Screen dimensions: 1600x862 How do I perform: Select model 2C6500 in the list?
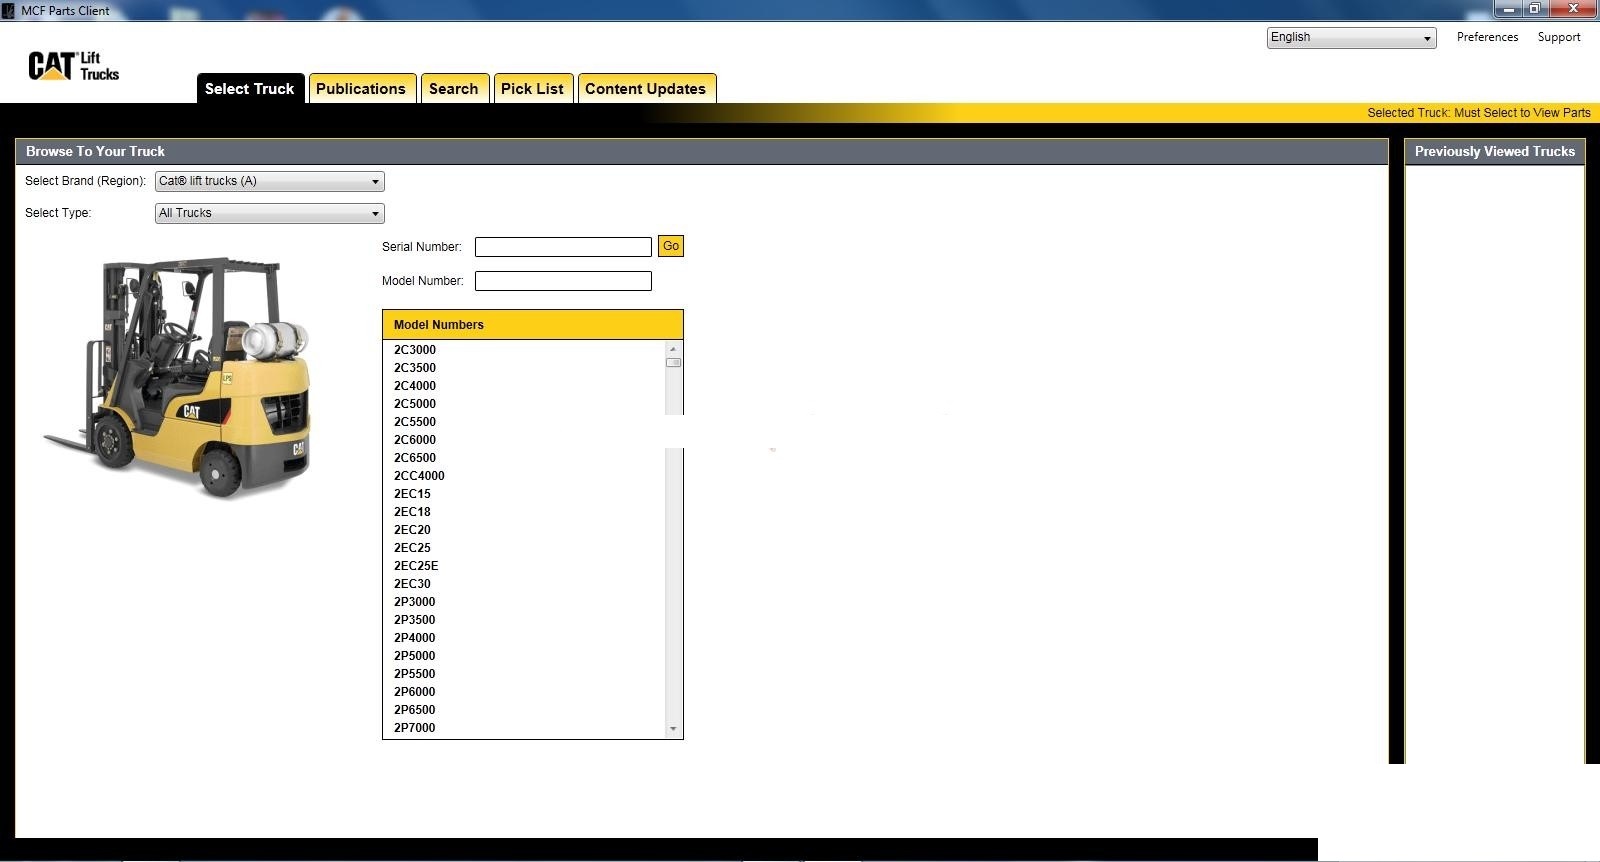point(415,458)
